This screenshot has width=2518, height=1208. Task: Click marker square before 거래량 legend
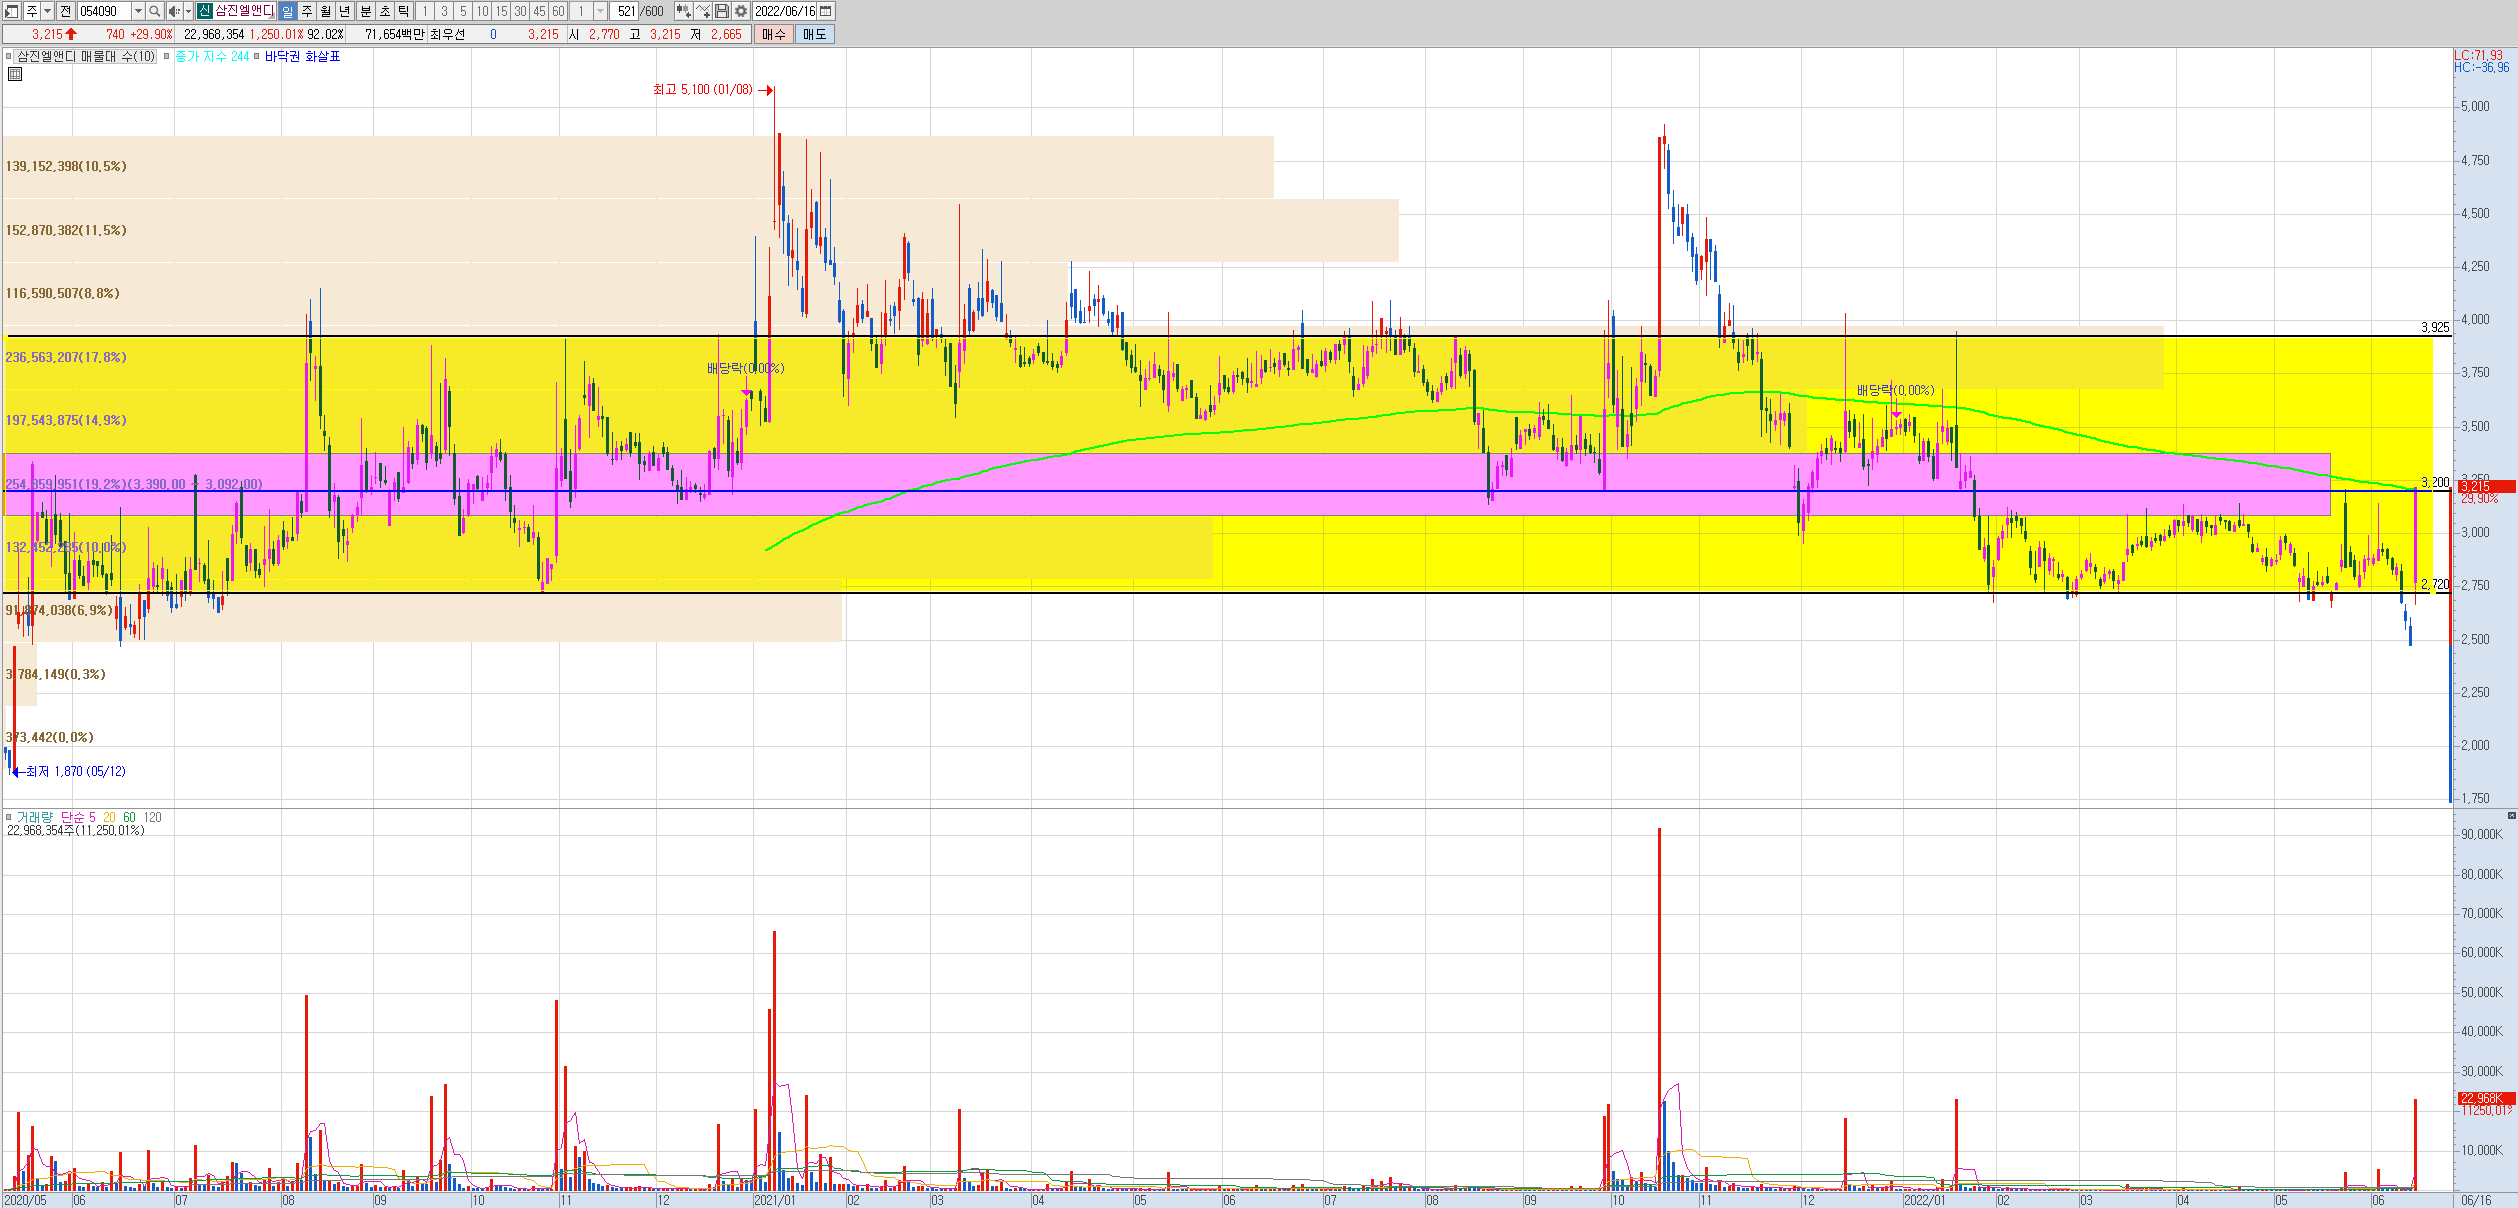tap(8, 817)
